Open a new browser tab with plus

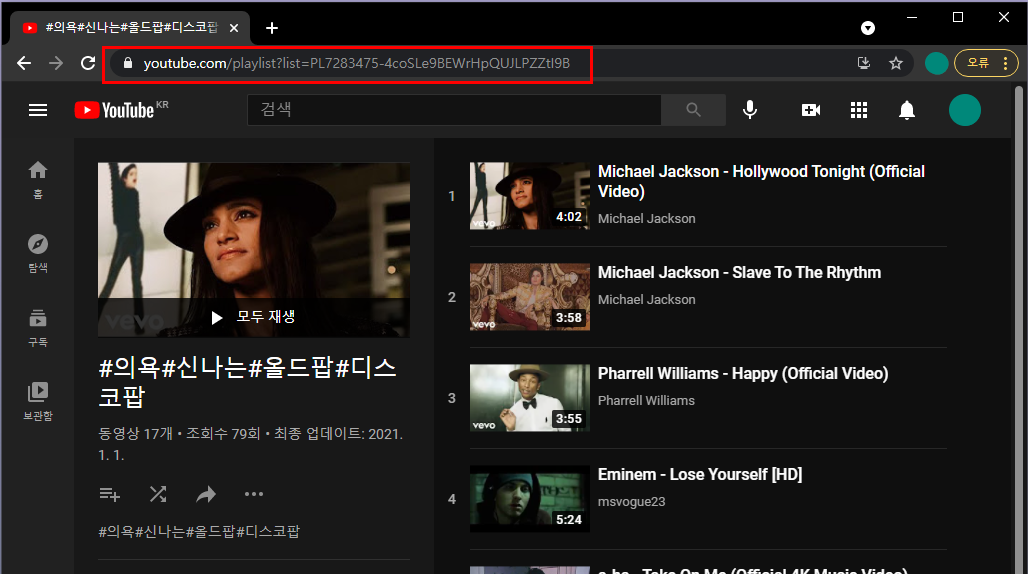point(272,28)
